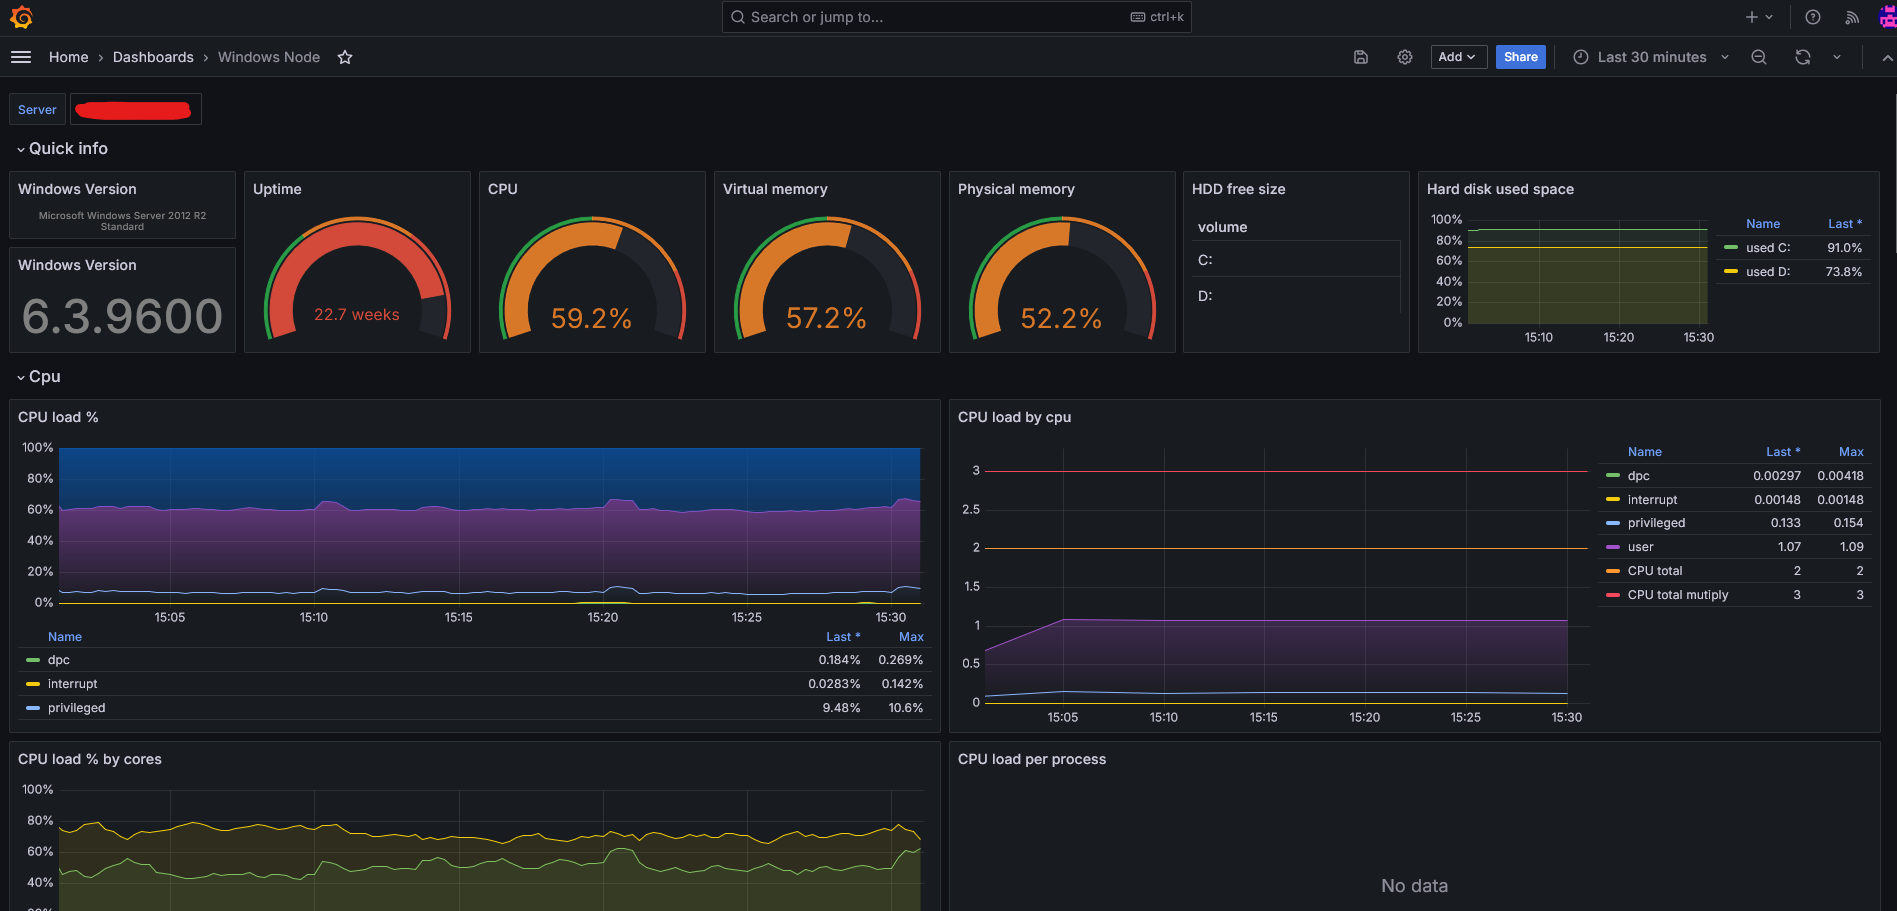Open the CPU gauge panel title
The image size is (1897, 911).
click(x=502, y=189)
